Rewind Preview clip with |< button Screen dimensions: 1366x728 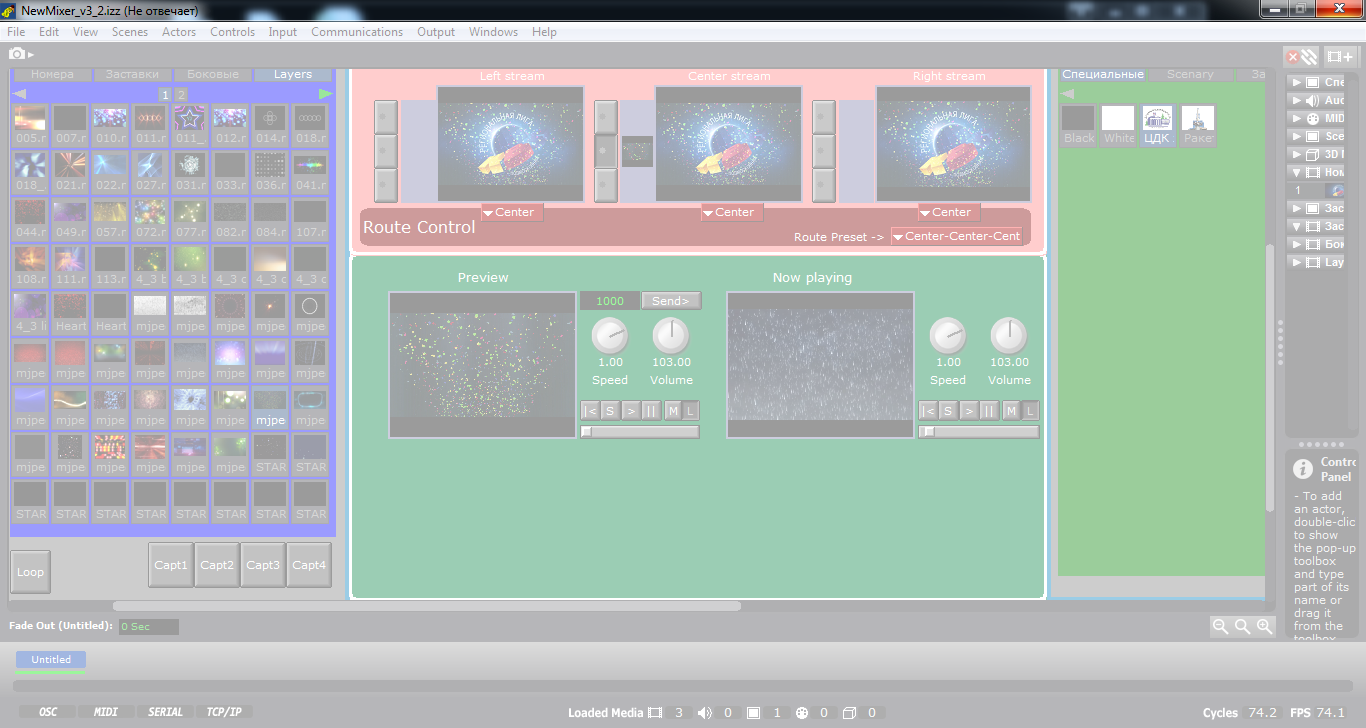[x=590, y=411]
